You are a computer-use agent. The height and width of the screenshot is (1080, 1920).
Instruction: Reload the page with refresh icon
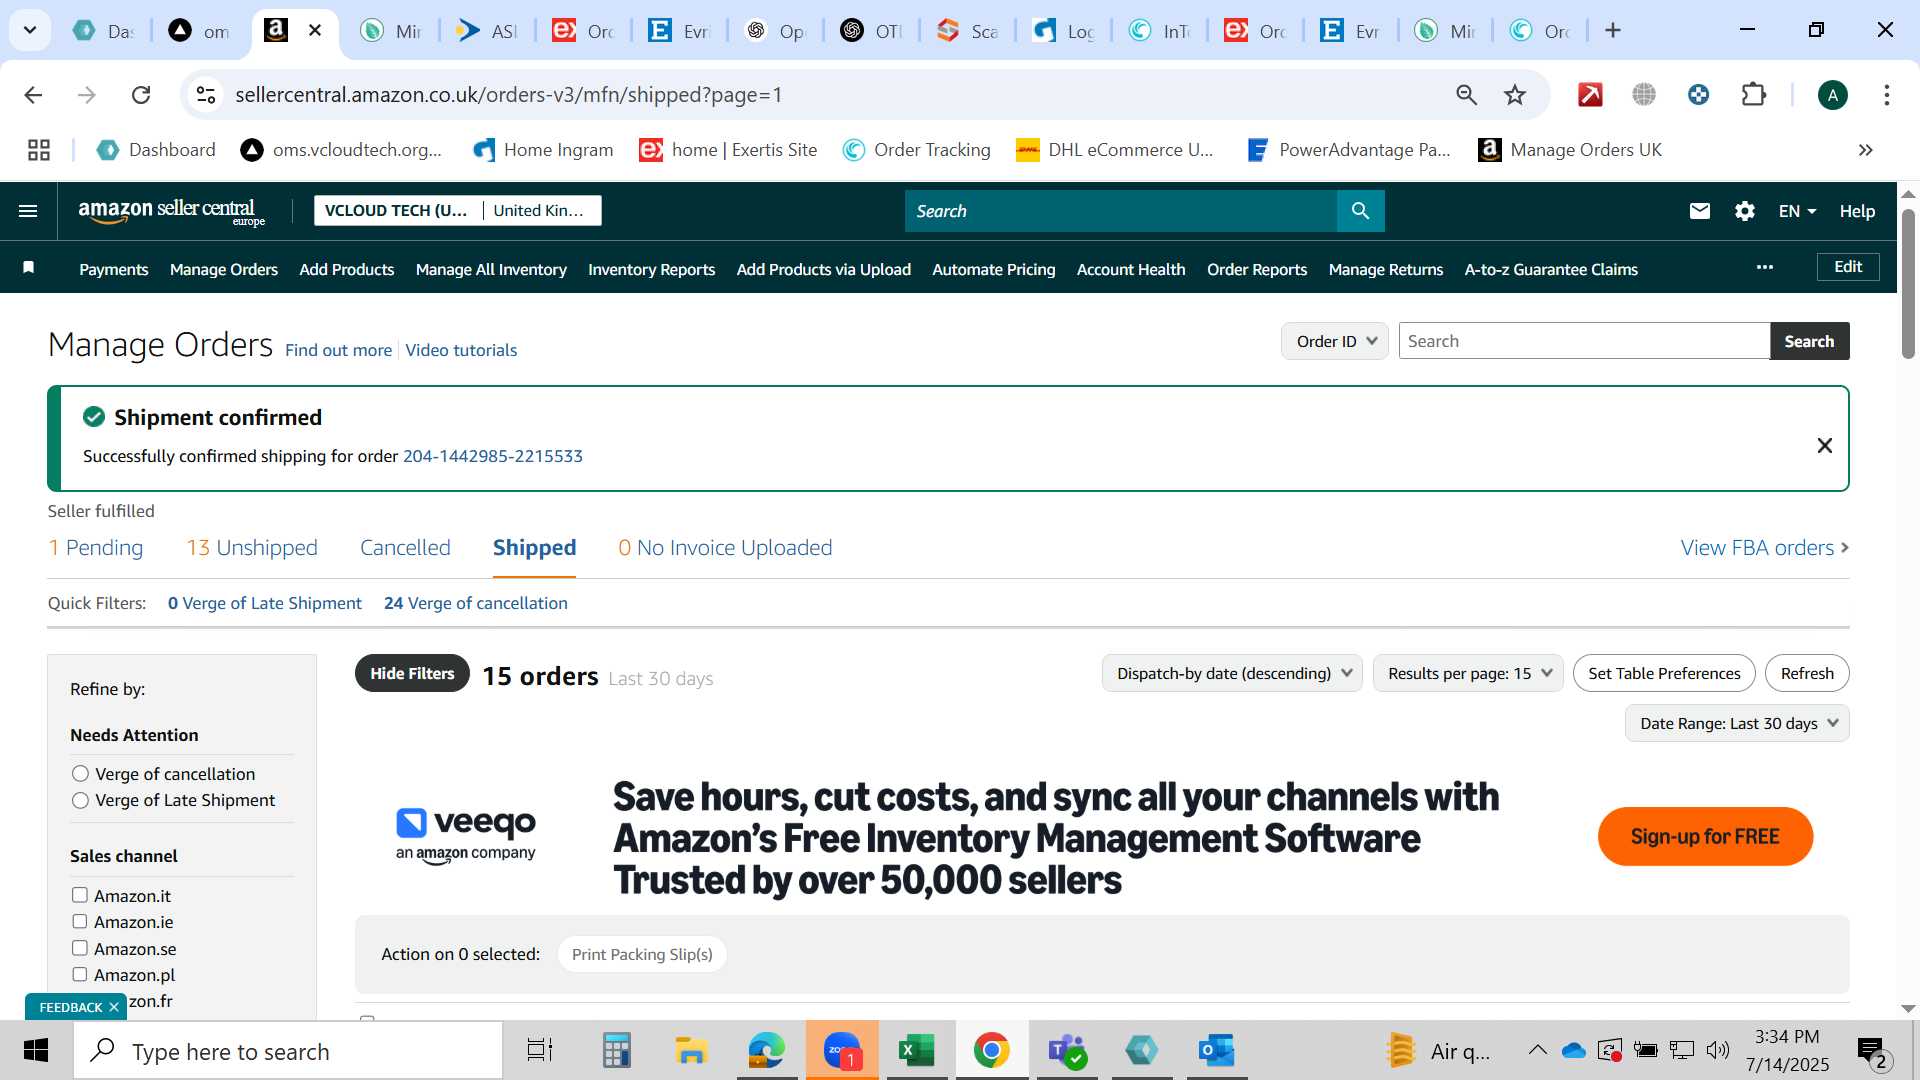coord(141,95)
